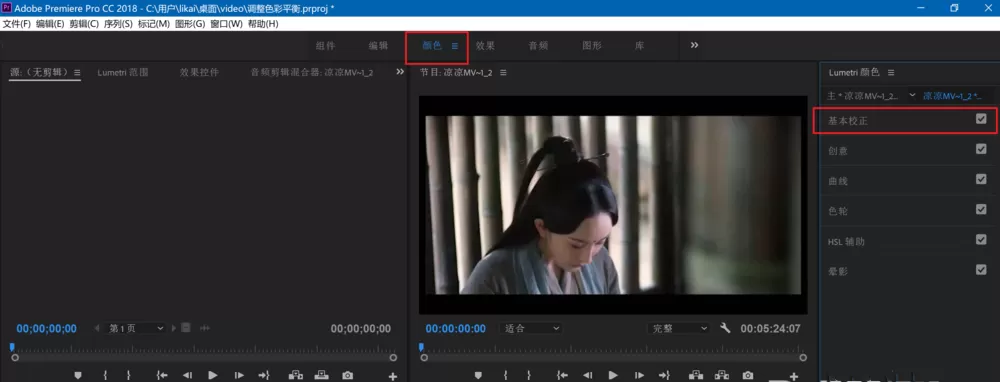
Task: Open 编辑(E) menu
Action: coord(50,24)
